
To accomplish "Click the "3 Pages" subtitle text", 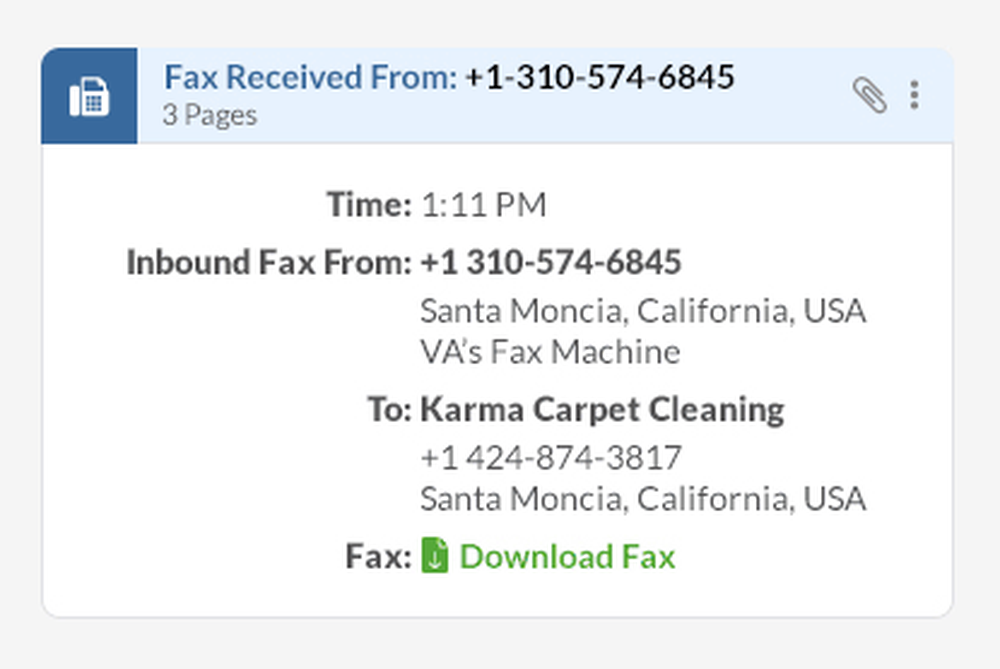I will pos(209,115).
